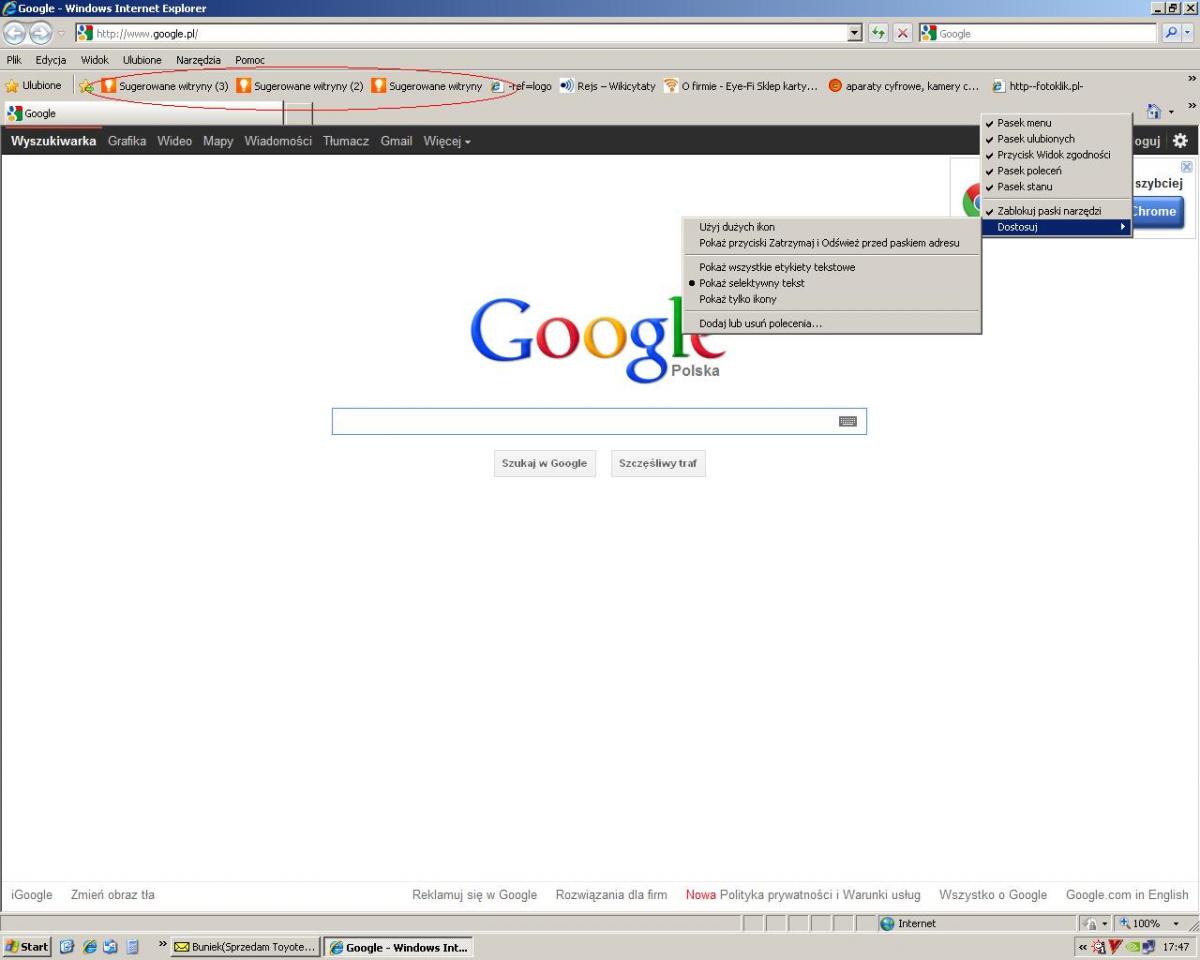1200x960 pixels.
Task: Click the search magnifier button
Action: point(1171,33)
